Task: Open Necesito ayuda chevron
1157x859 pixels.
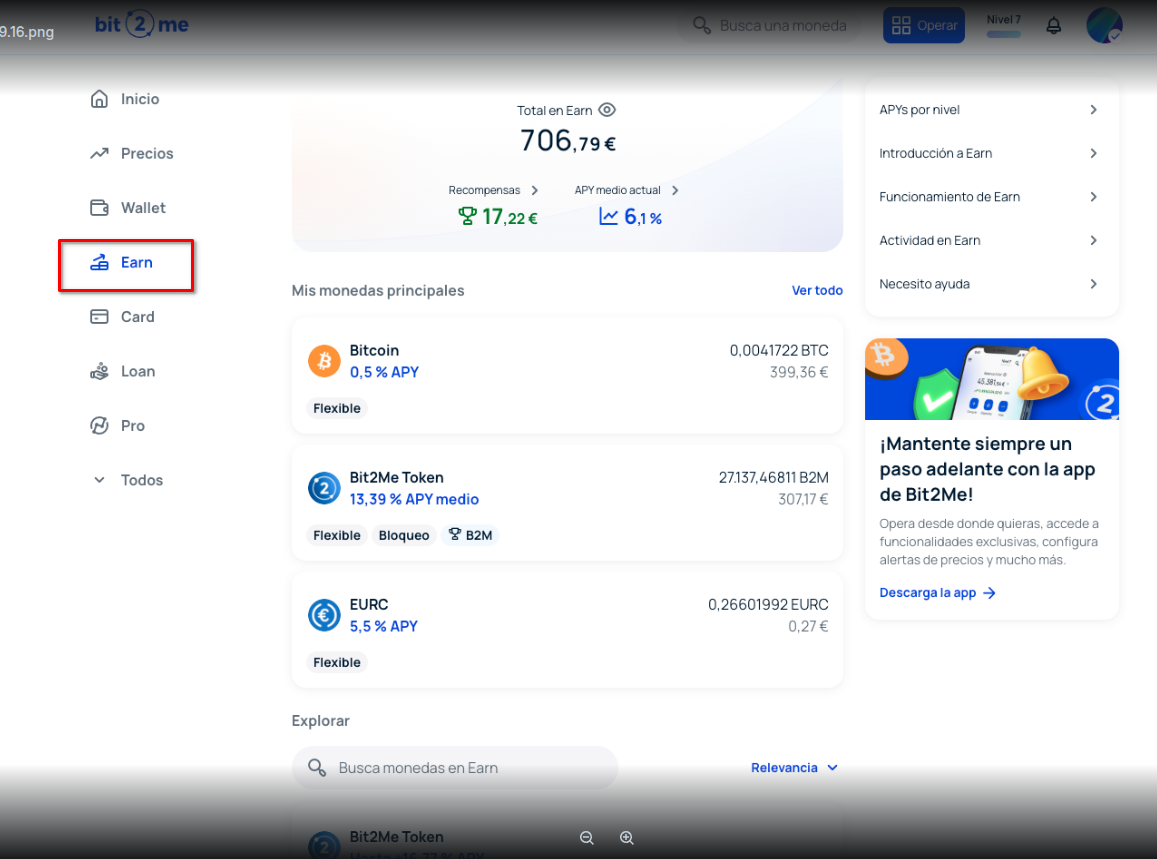Action: [1094, 284]
